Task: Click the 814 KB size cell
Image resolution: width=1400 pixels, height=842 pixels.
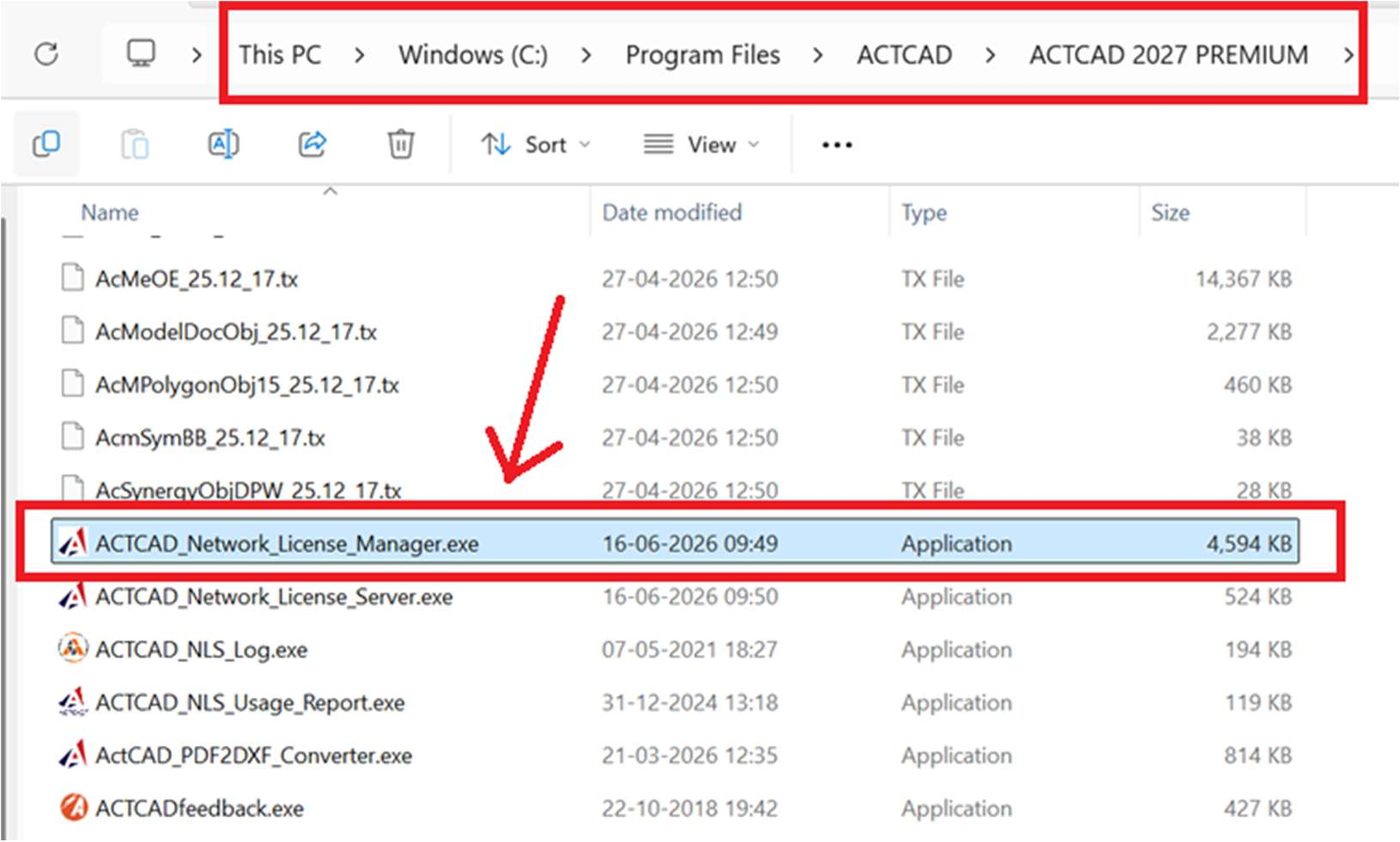Action: (1257, 757)
